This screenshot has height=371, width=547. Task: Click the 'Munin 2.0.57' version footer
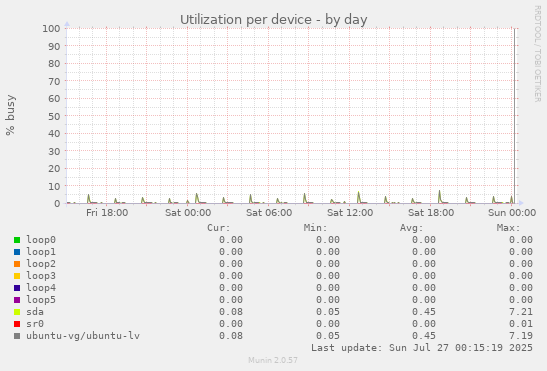coord(273,360)
